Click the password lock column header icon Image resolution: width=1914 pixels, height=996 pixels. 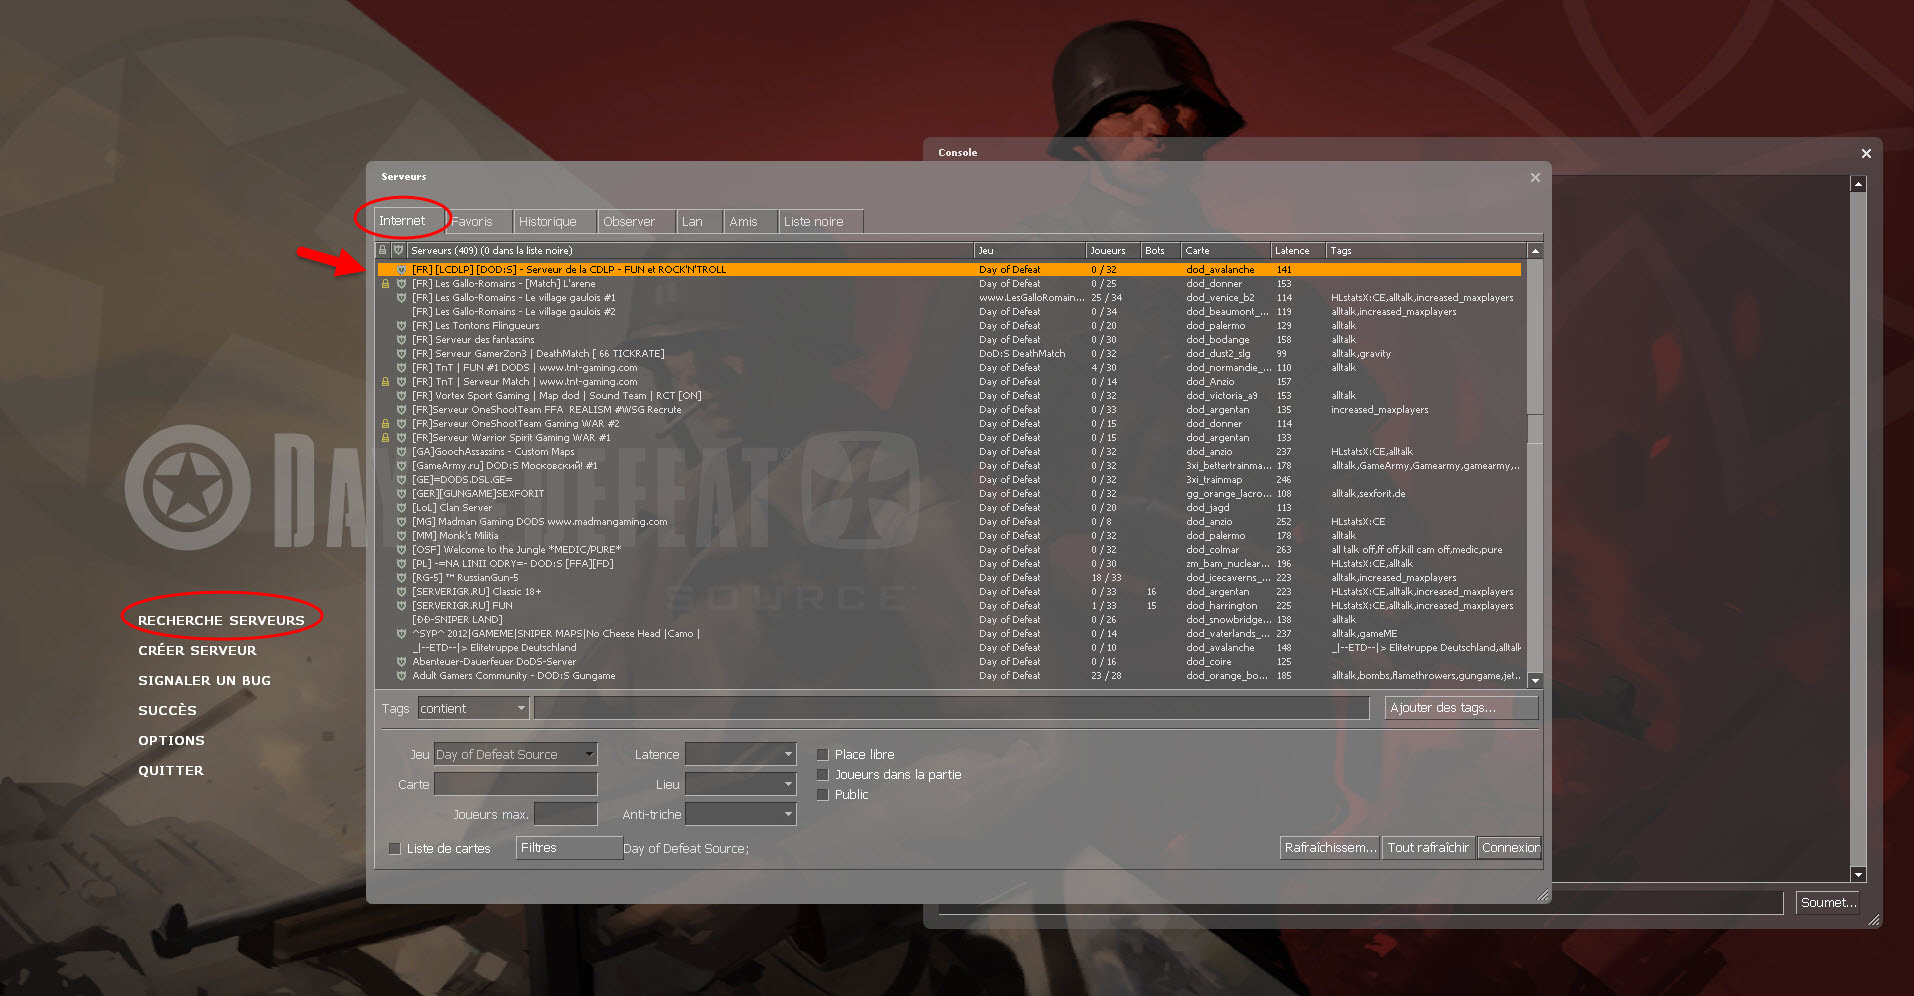(x=382, y=250)
